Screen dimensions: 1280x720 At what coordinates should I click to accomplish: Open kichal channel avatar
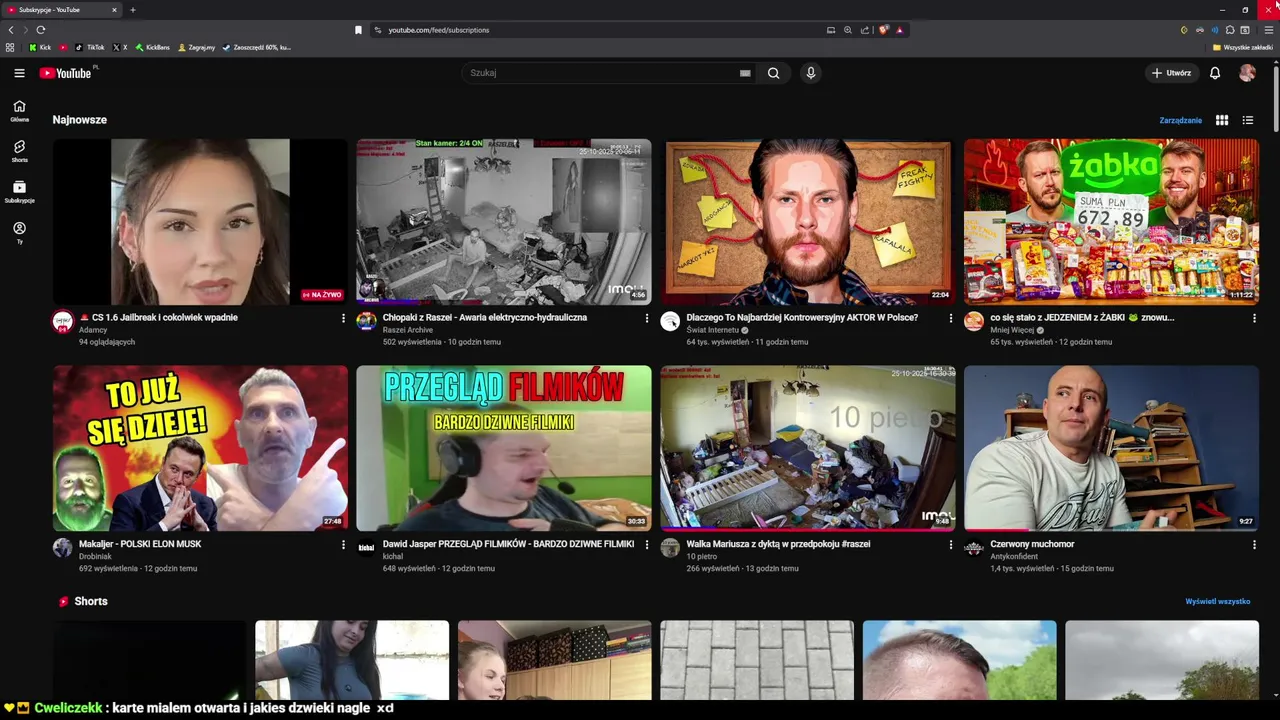point(367,548)
